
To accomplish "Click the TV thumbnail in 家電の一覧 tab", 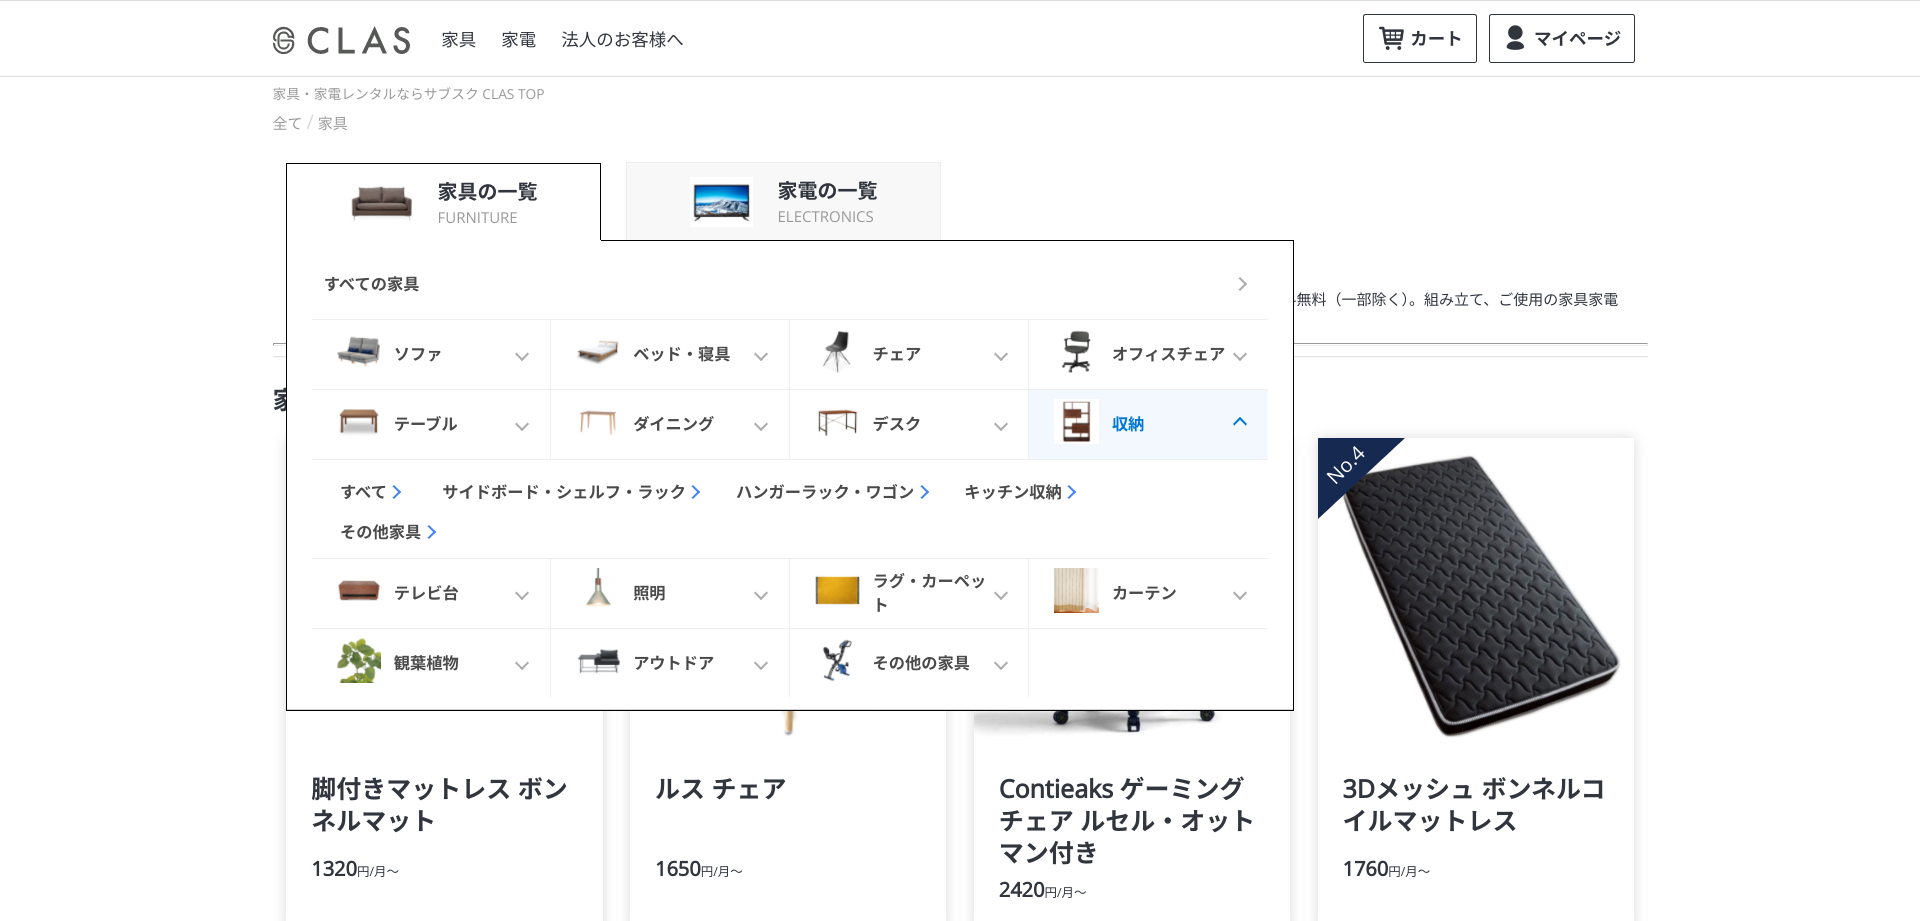I will tap(721, 202).
